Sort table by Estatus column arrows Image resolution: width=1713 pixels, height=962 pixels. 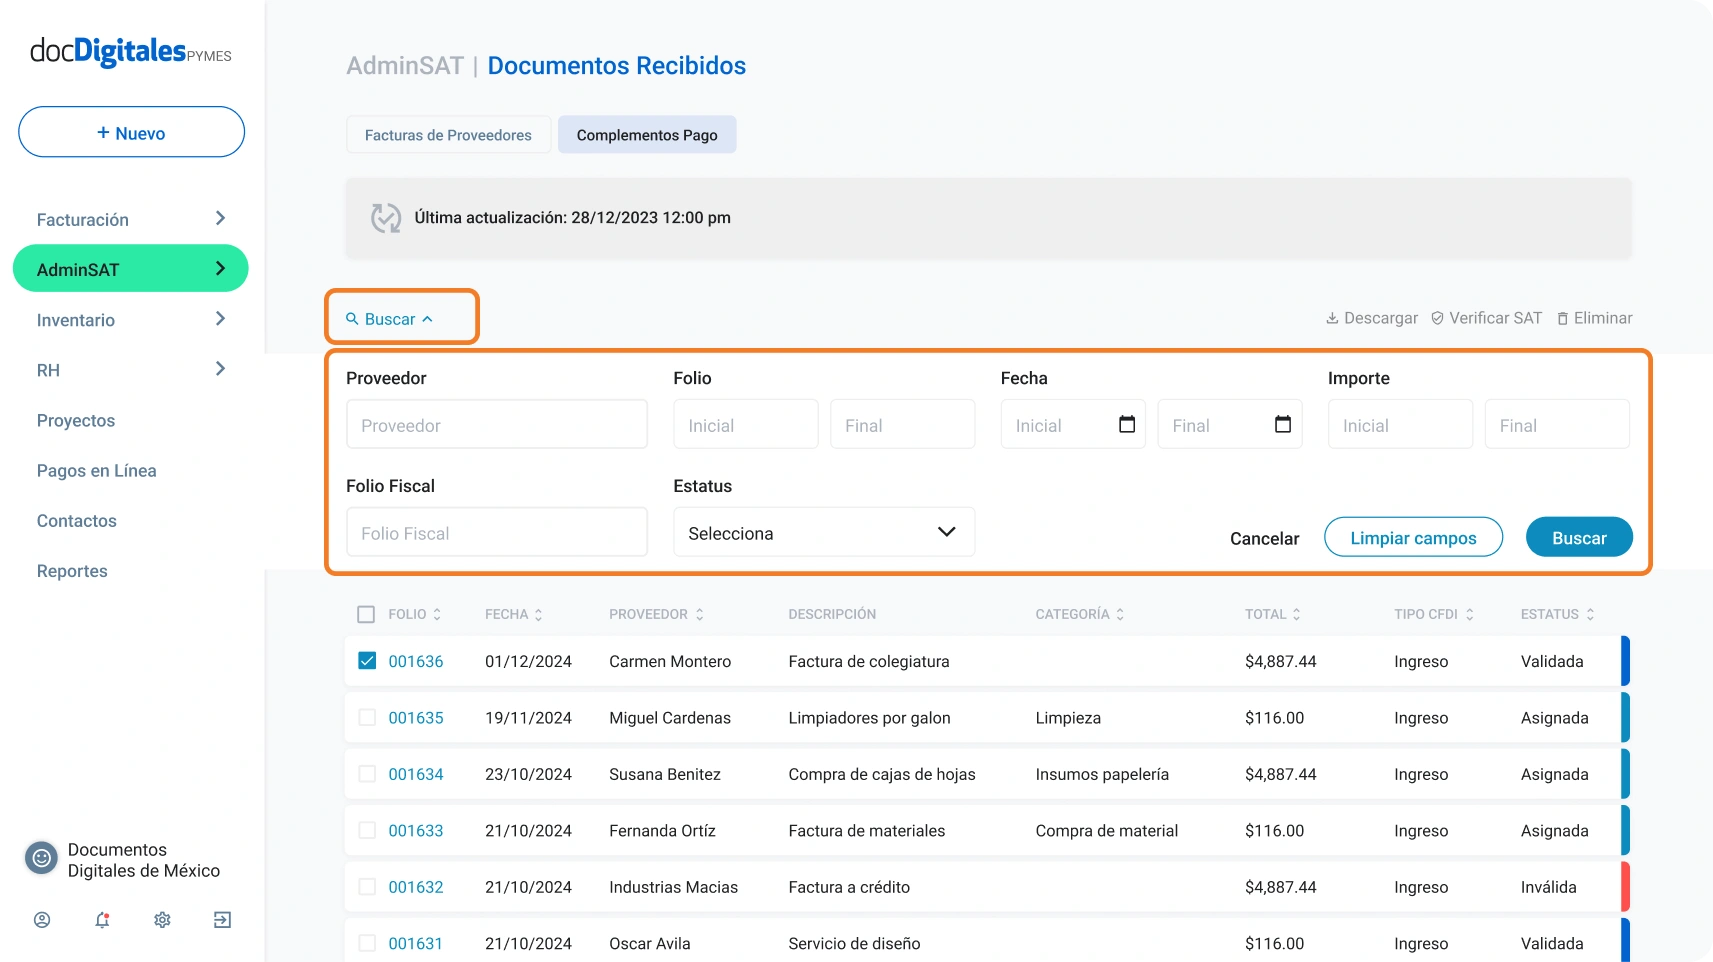click(1590, 614)
